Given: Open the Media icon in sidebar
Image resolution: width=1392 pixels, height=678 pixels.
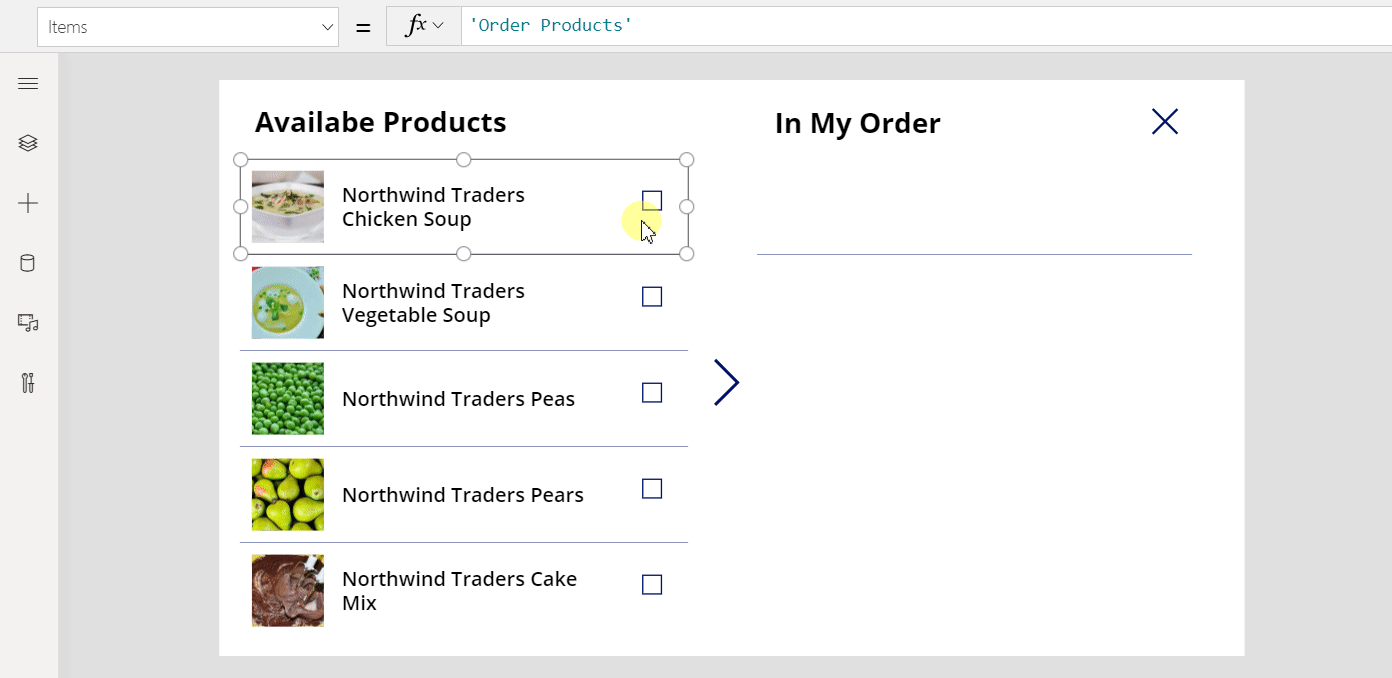Looking at the screenshot, I should pos(28,322).
